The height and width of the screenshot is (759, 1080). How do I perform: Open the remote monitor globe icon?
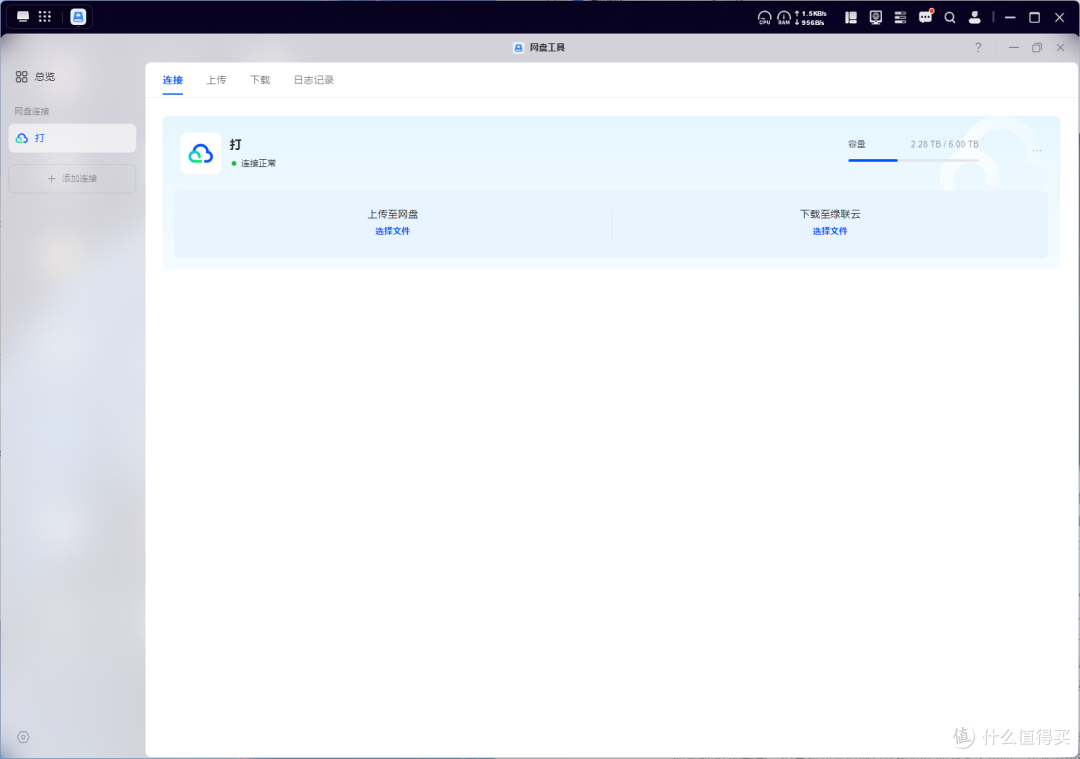pyautogui.click(x=875, y=17)
